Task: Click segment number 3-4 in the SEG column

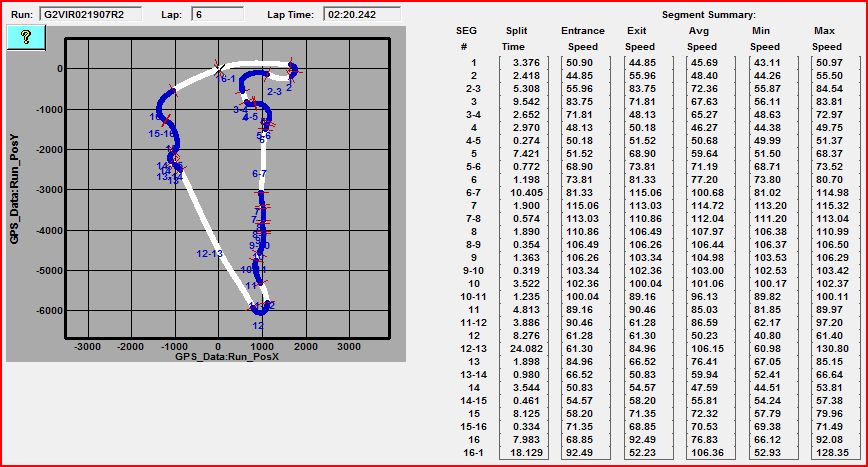Action: (x=473, y=115)
